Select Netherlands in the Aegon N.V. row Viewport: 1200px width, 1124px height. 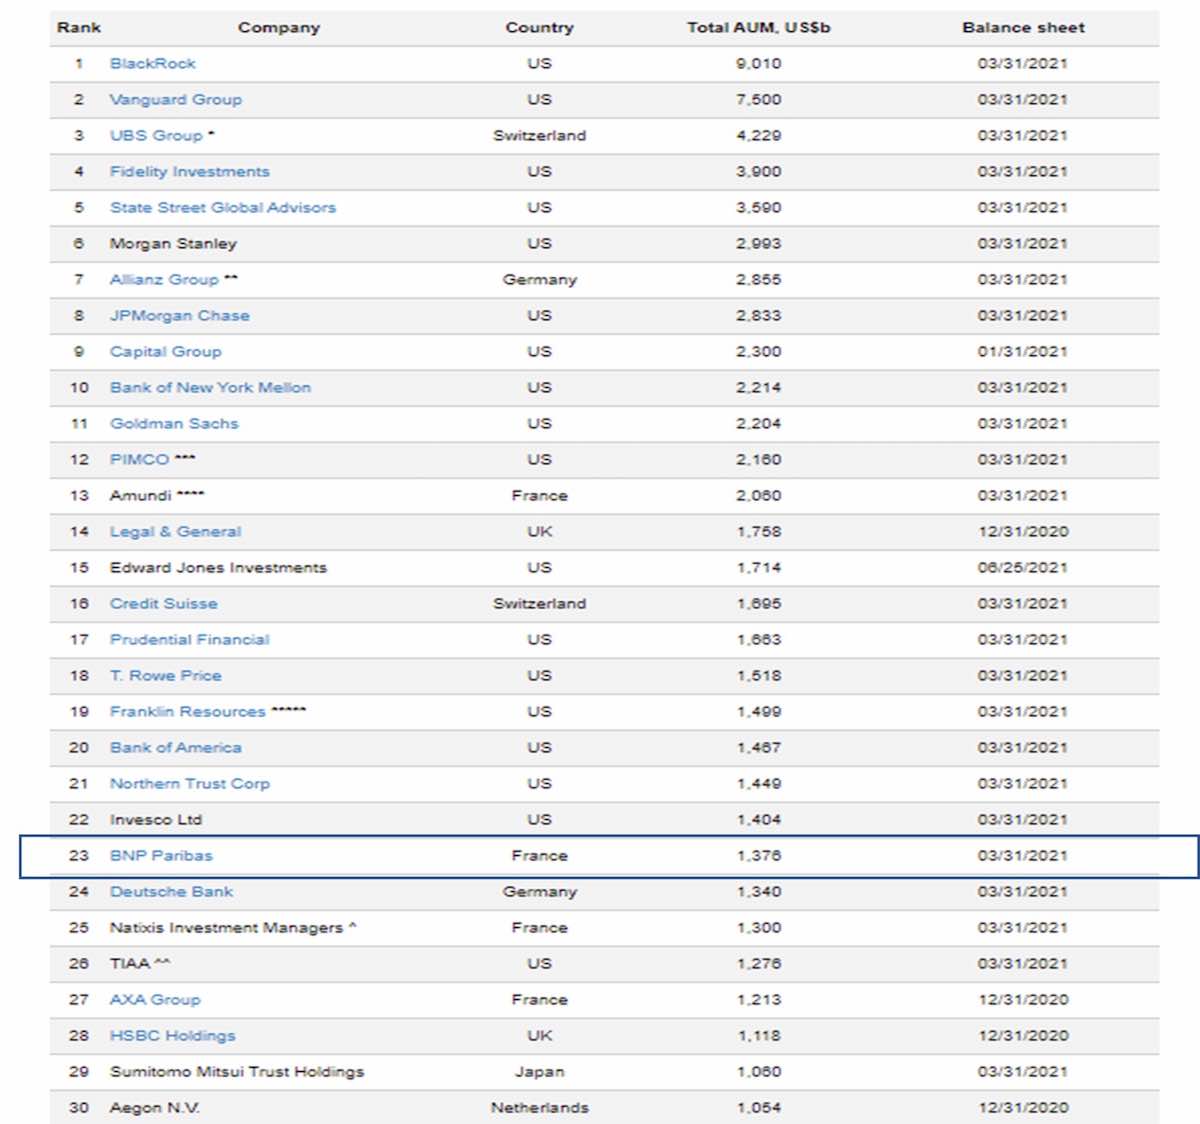point(540,1107)
